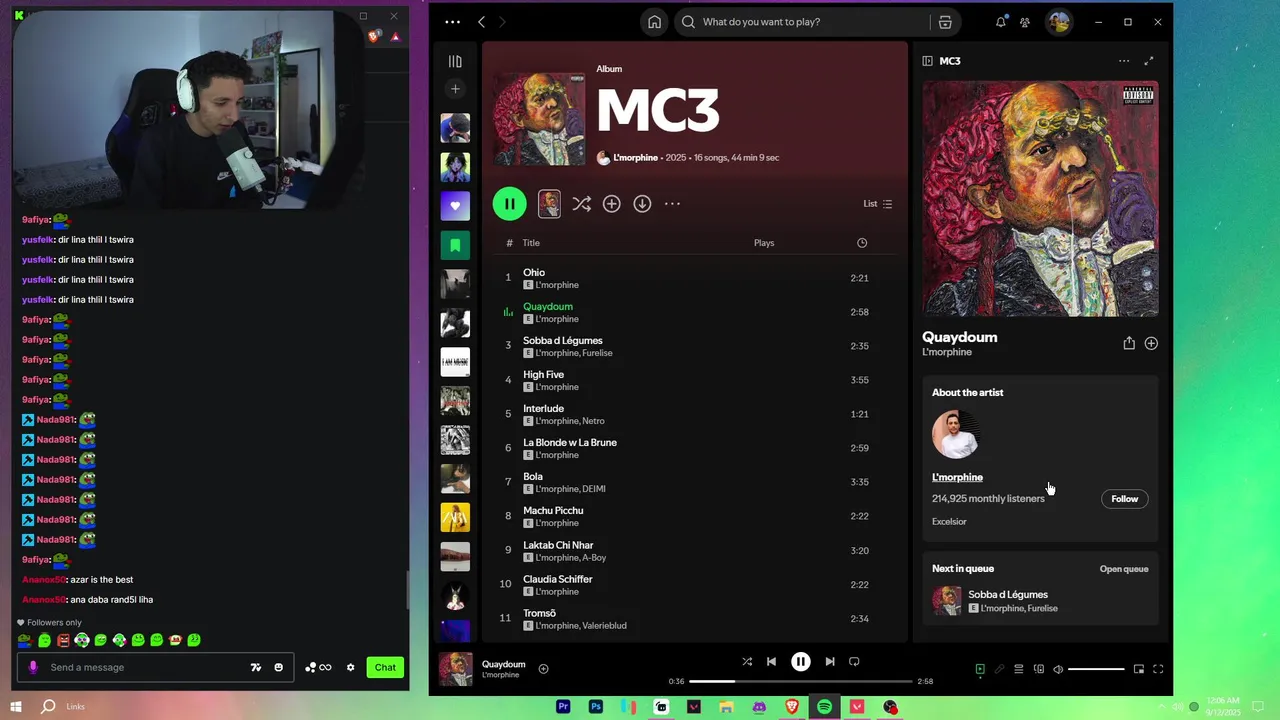Pause the MC3 album with the large green button
The image size is (1280, 720).
click(509, 204)
